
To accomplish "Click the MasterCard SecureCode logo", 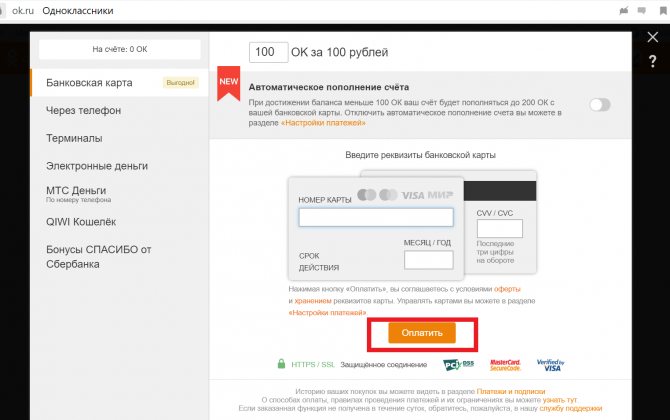I will pyautogui.click(x=505, y=365).
